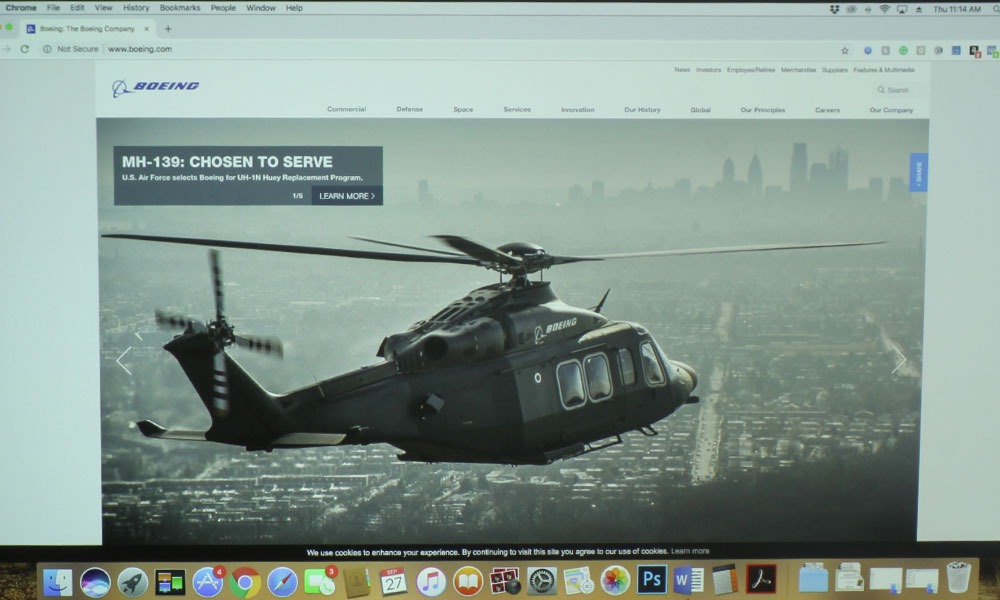The height and width of the screenshot is (600, 1000).
Task: Open the Calendar dock icon
Action: tap(393, 582)
